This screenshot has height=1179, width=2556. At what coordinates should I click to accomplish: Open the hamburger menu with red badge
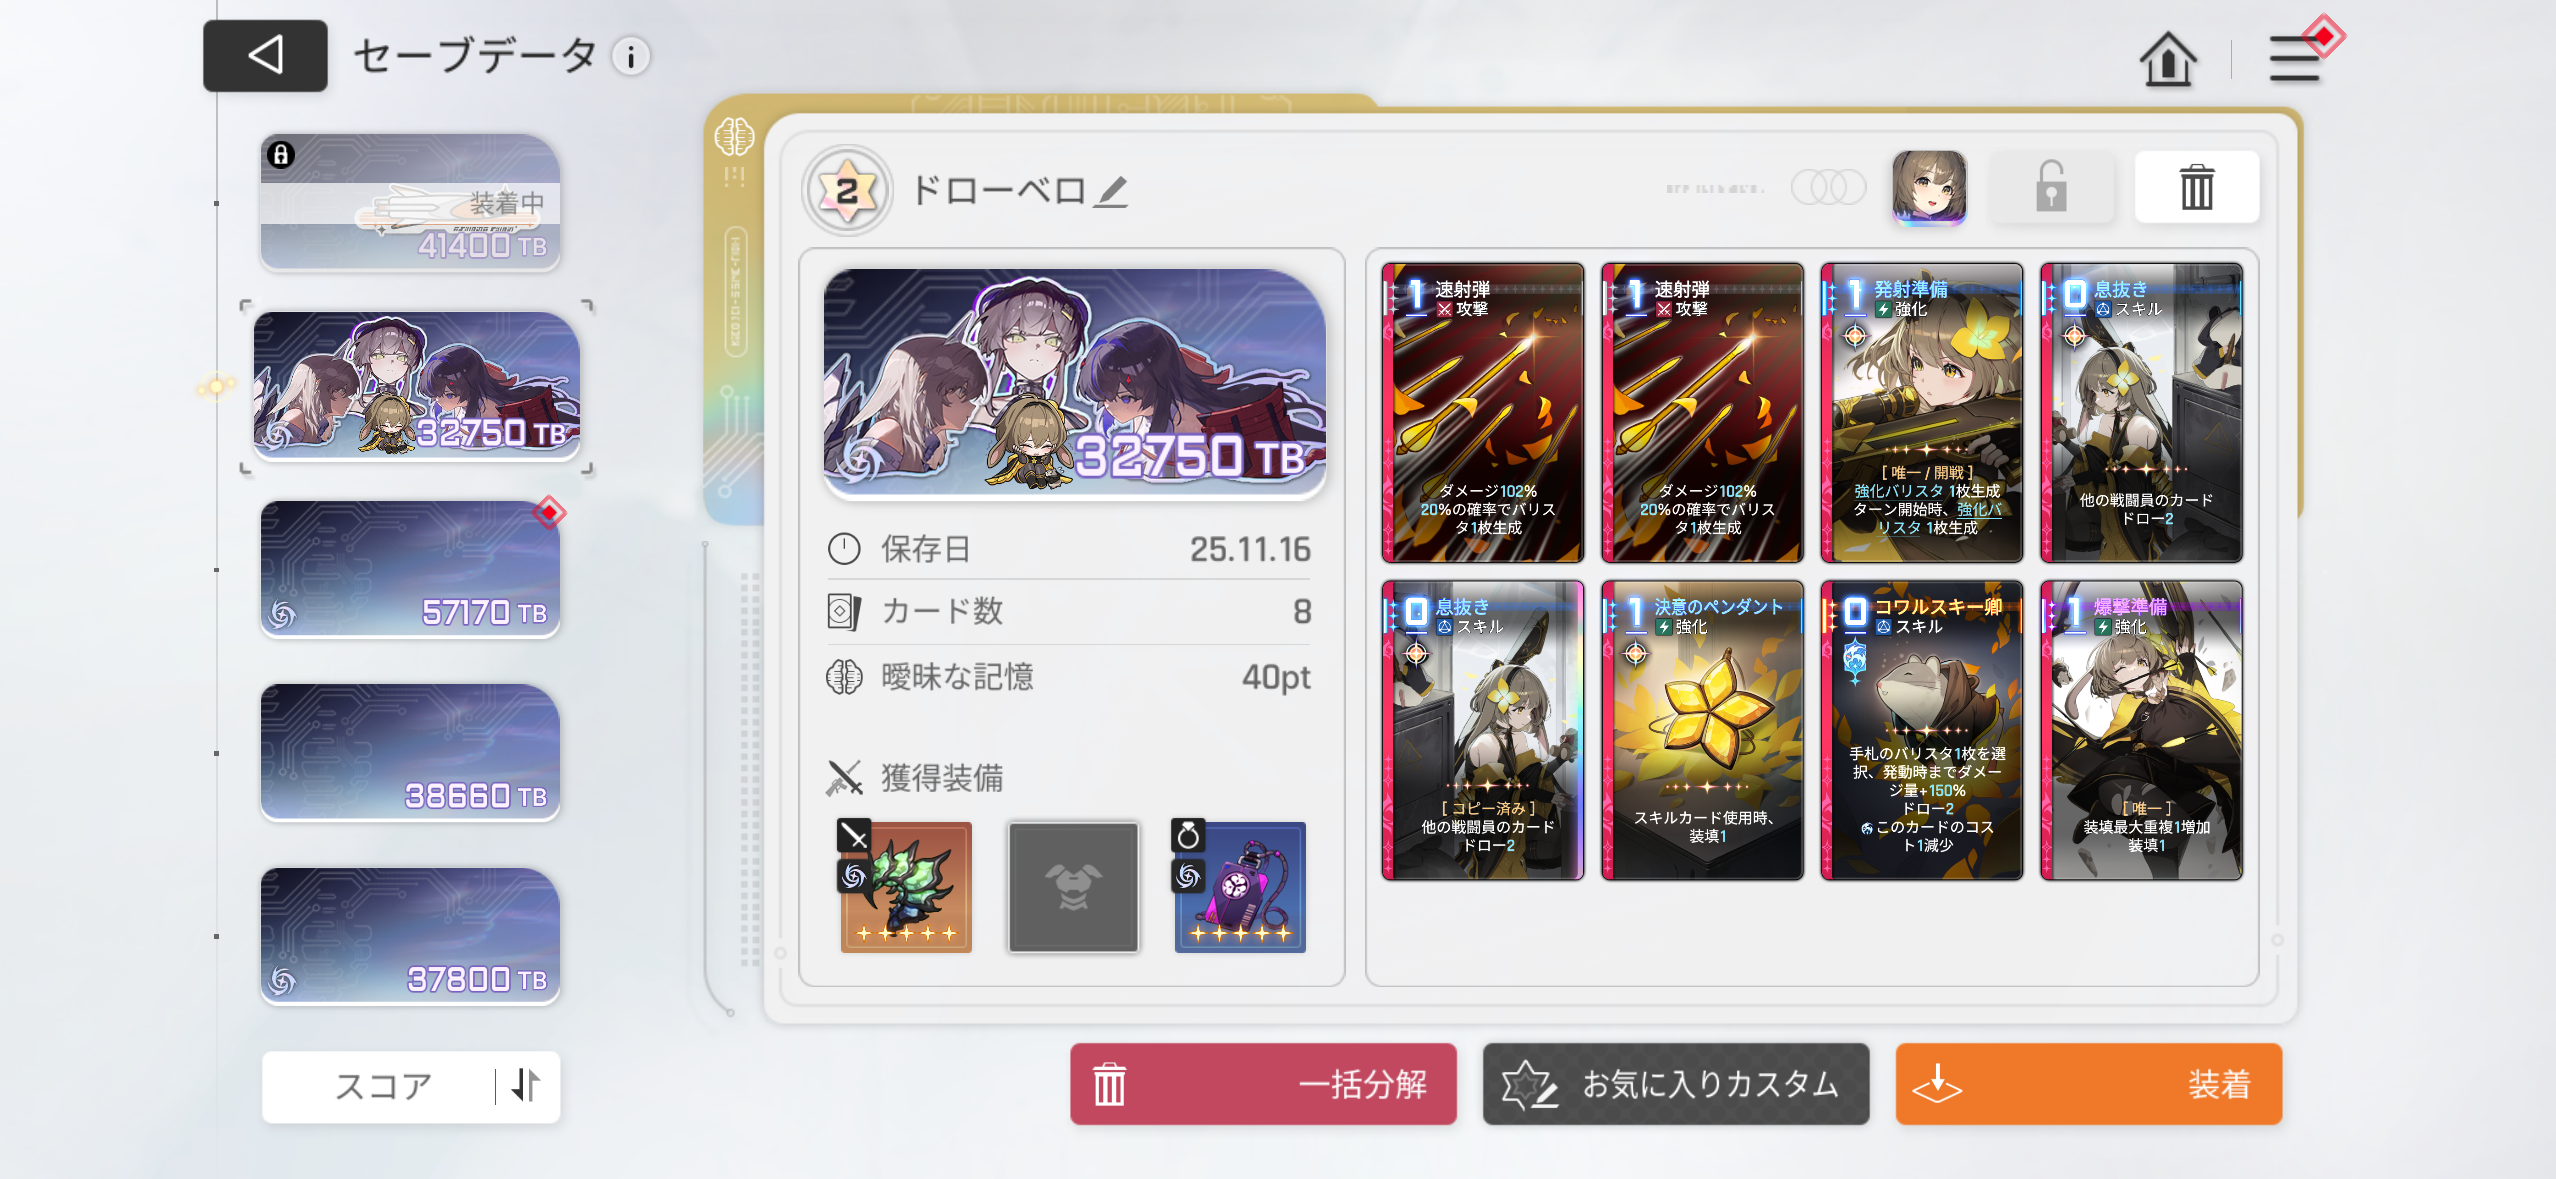(x=2297, y=57)
